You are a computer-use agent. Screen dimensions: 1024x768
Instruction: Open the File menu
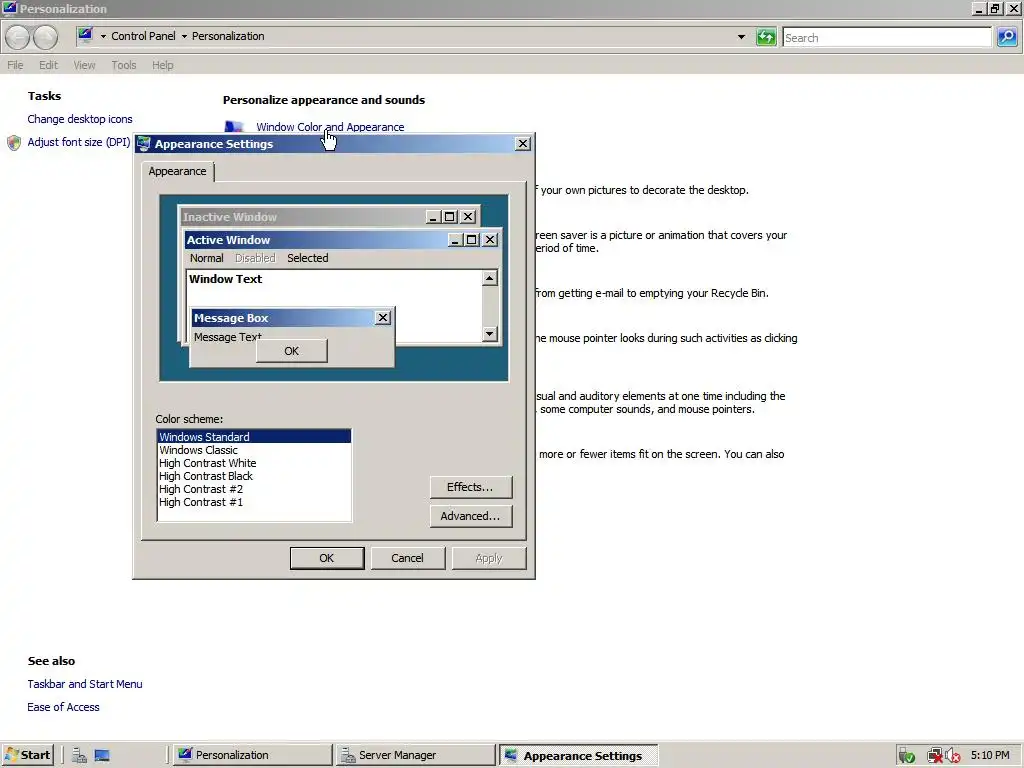[15, 65]
